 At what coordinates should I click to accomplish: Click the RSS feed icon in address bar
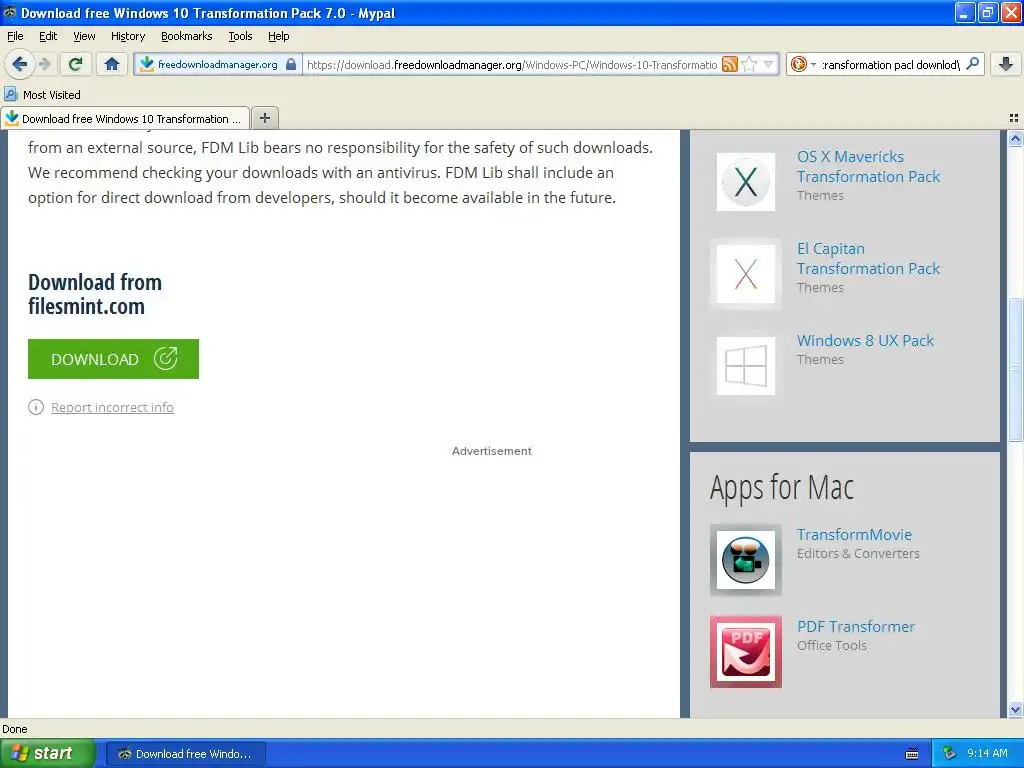[x=730, y=64]
